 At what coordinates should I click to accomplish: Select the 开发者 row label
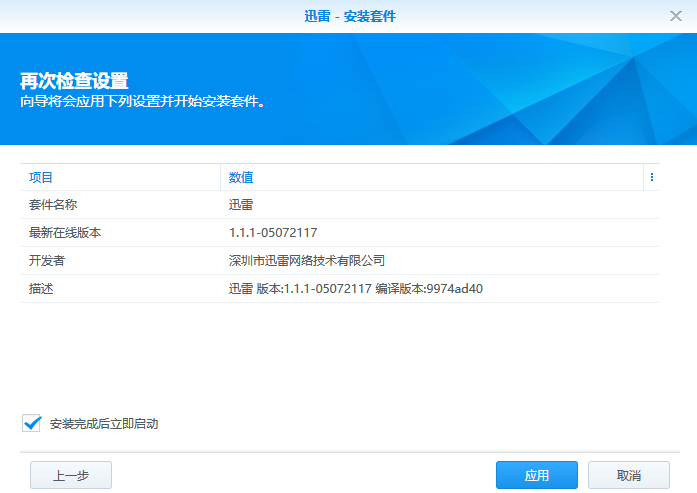(x=48, y=261)
